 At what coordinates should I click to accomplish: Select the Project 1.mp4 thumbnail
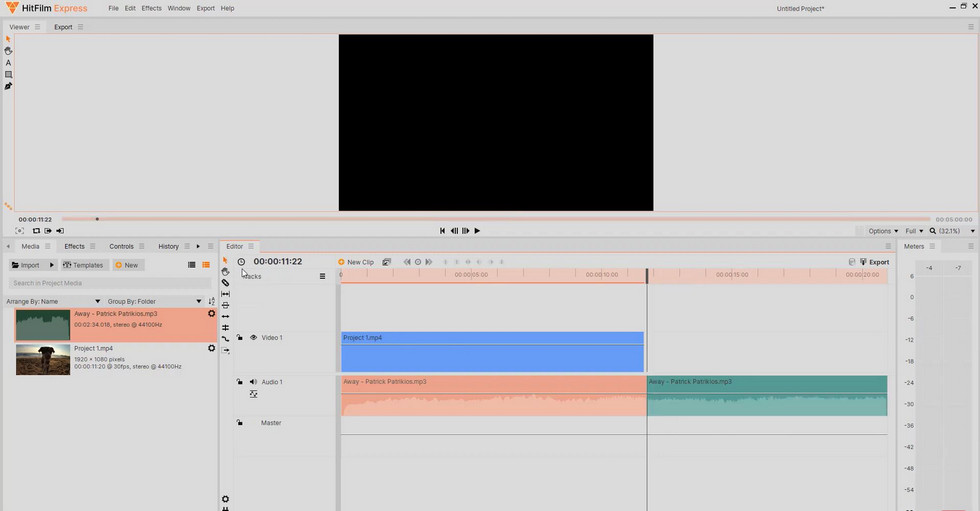[x=43, y=359]
